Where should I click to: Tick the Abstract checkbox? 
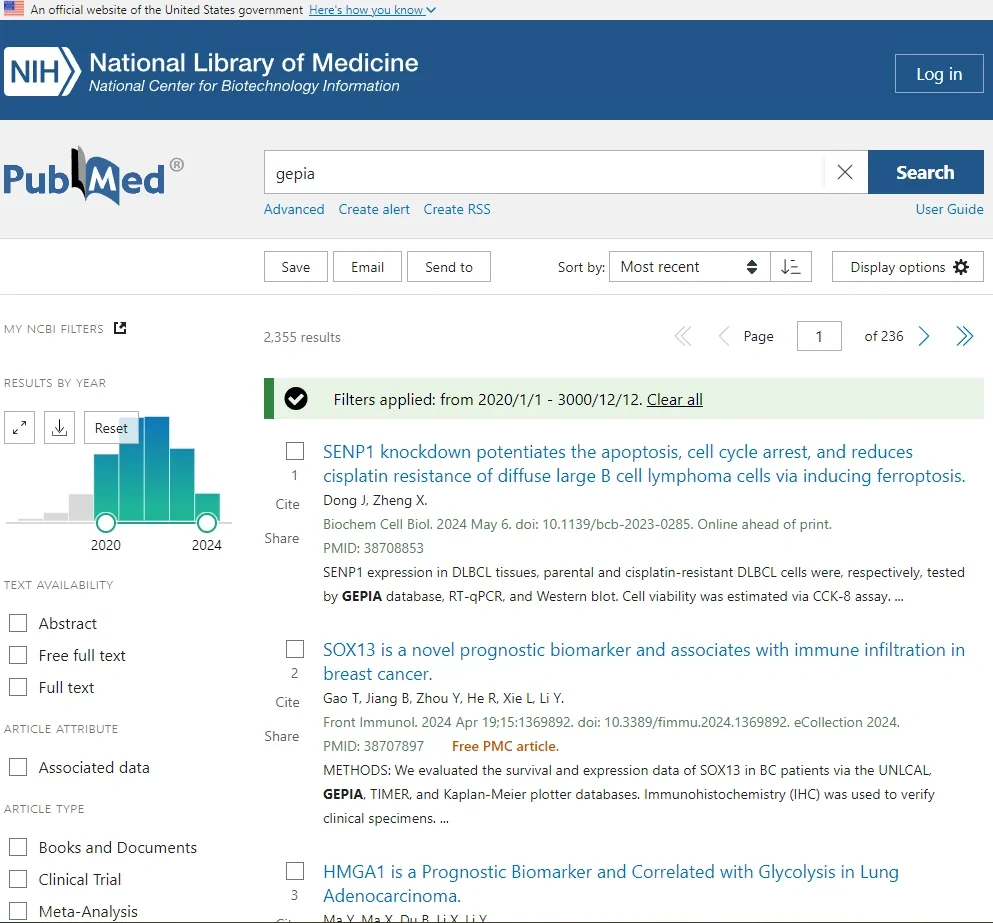18,623
